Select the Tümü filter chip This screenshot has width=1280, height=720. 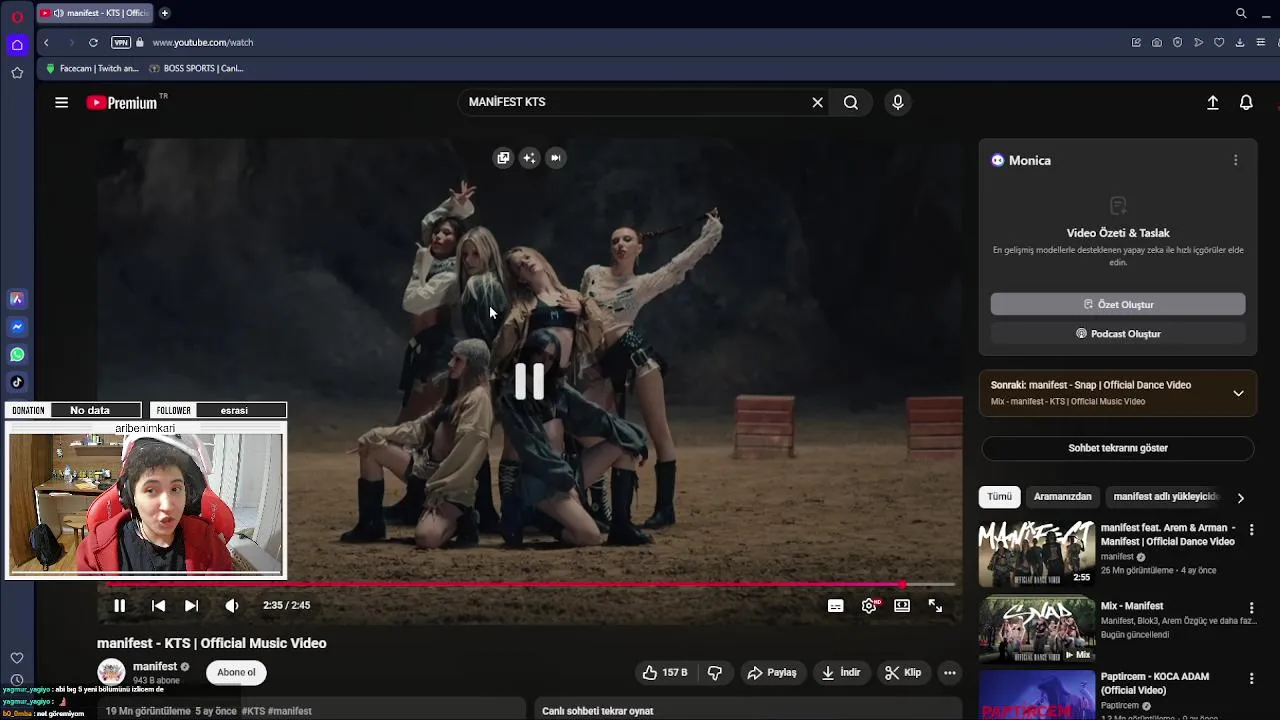pos(1000,497)
